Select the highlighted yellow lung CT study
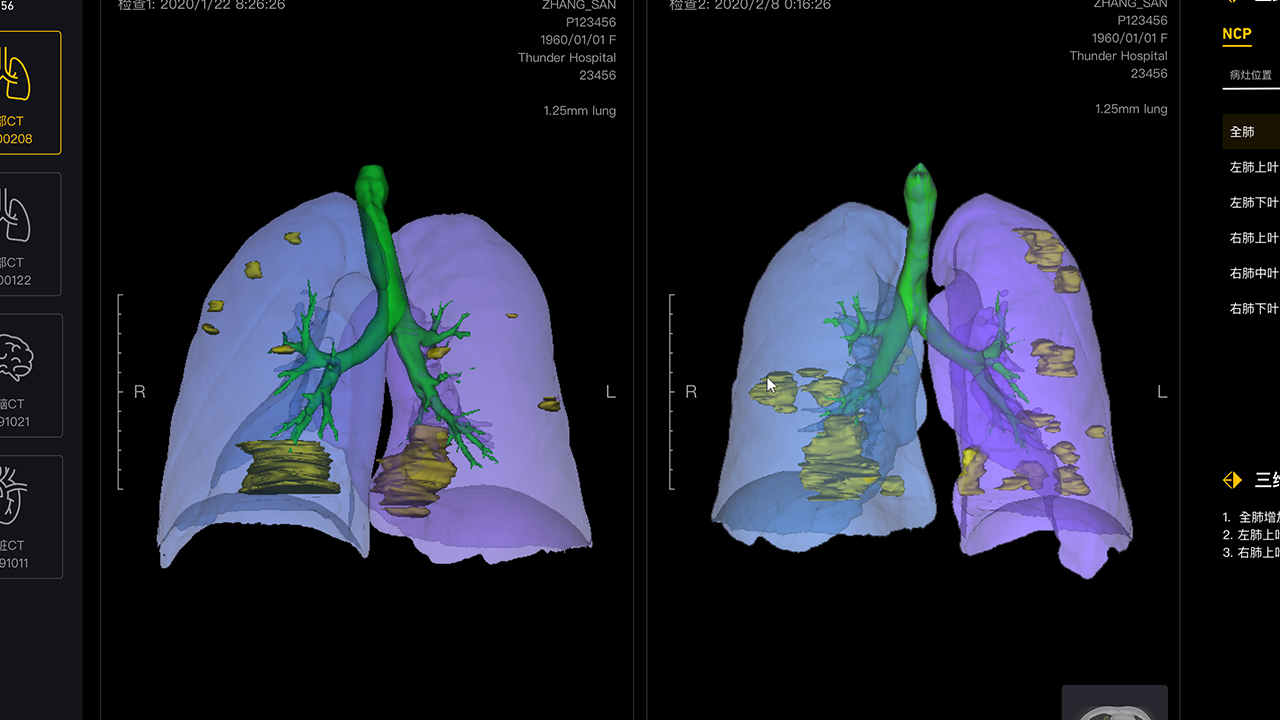Image resolution: width=1280 pixels, height=720 pixels. coord(28,92)
